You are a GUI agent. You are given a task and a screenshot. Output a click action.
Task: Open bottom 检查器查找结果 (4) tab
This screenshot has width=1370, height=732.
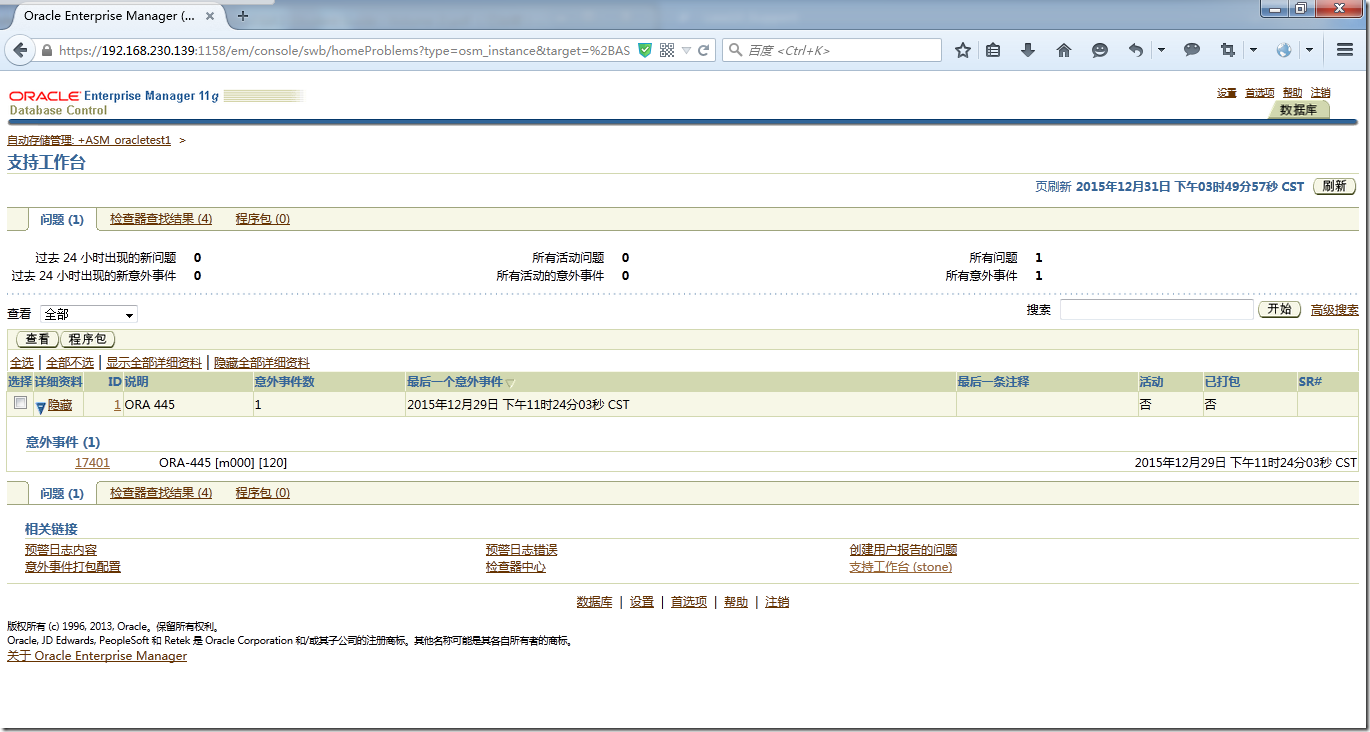tap(161, 493)
